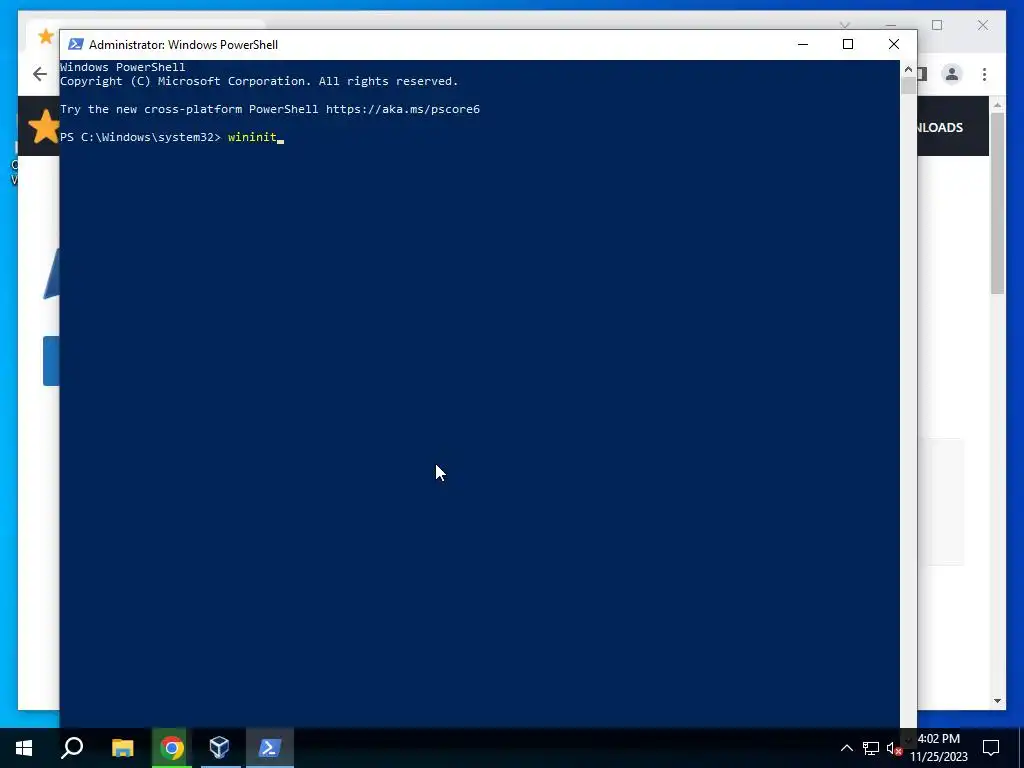
Task: Click the Microsoft Corporation copyright line
Action: (x=259, y=81)
